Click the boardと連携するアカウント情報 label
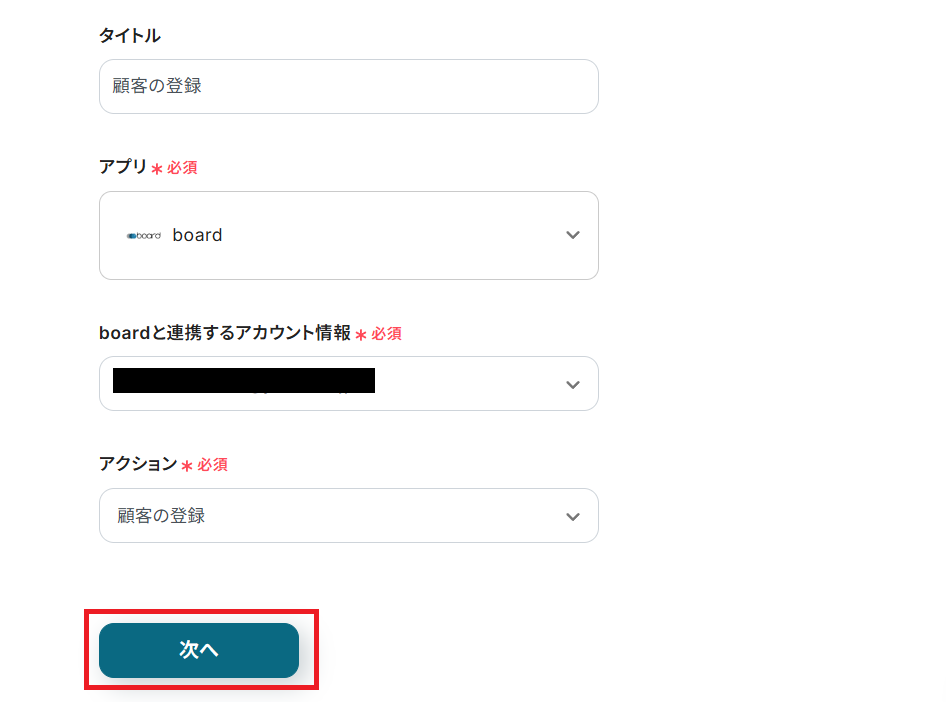Screen dimensions: 946x702 tap(225, 333)
